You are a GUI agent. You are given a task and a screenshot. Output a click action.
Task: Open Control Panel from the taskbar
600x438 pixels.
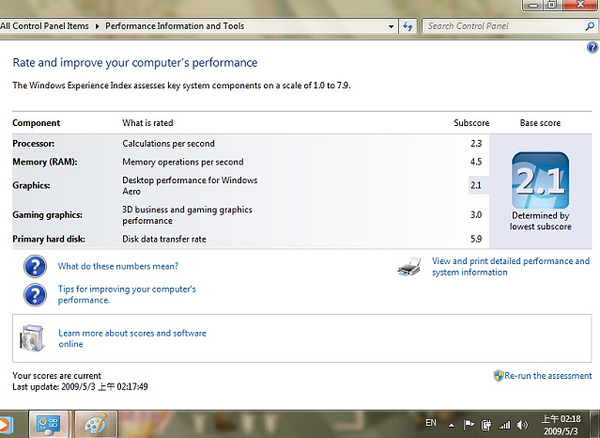(49, 425)
